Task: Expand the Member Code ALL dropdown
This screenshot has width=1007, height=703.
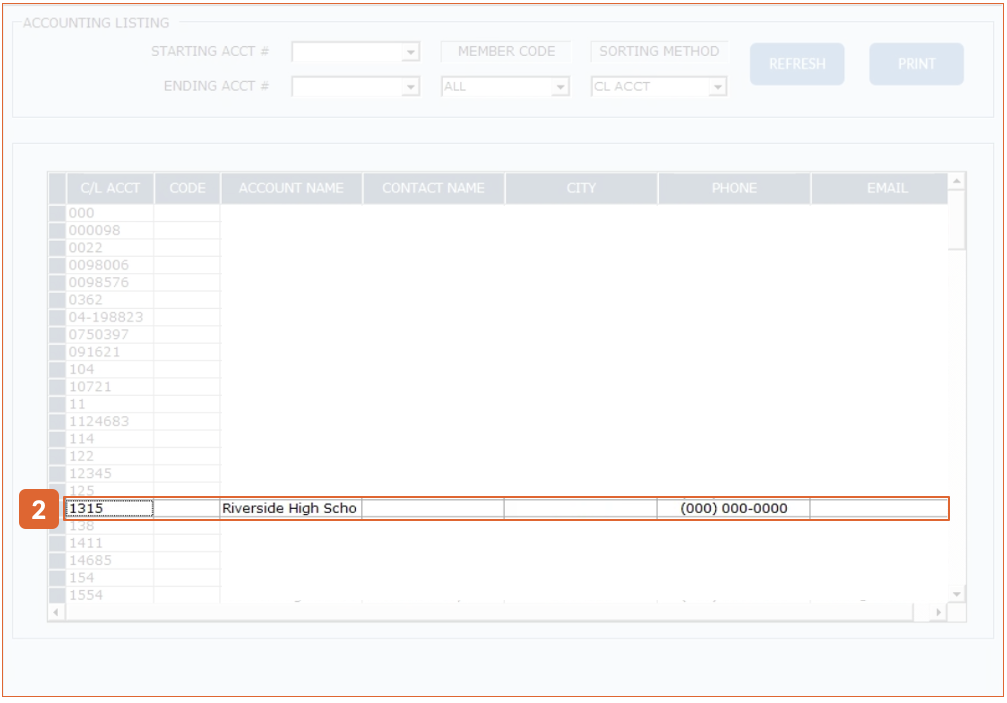Action: (560, 87)
